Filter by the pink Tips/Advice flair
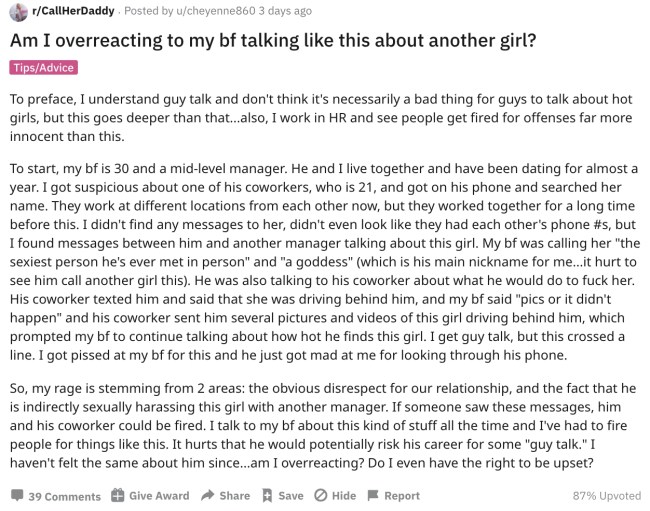 point(44,68)
